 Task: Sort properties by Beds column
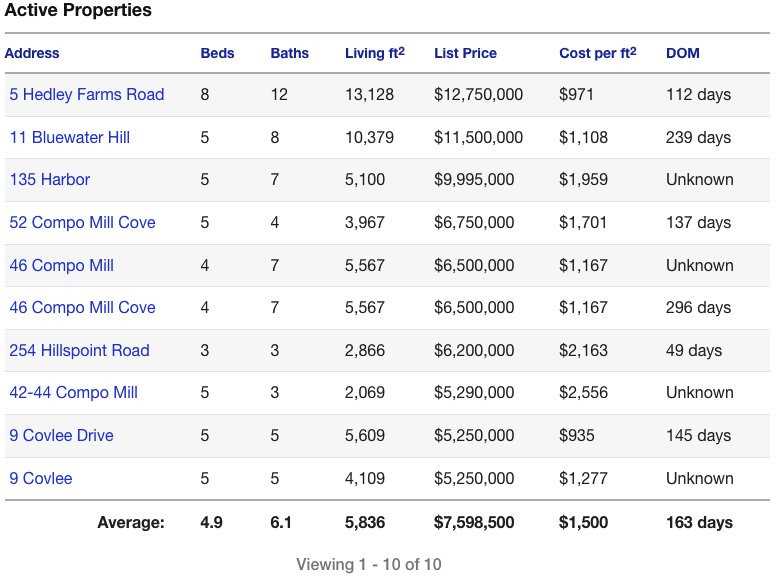click(x=217, y=53)
